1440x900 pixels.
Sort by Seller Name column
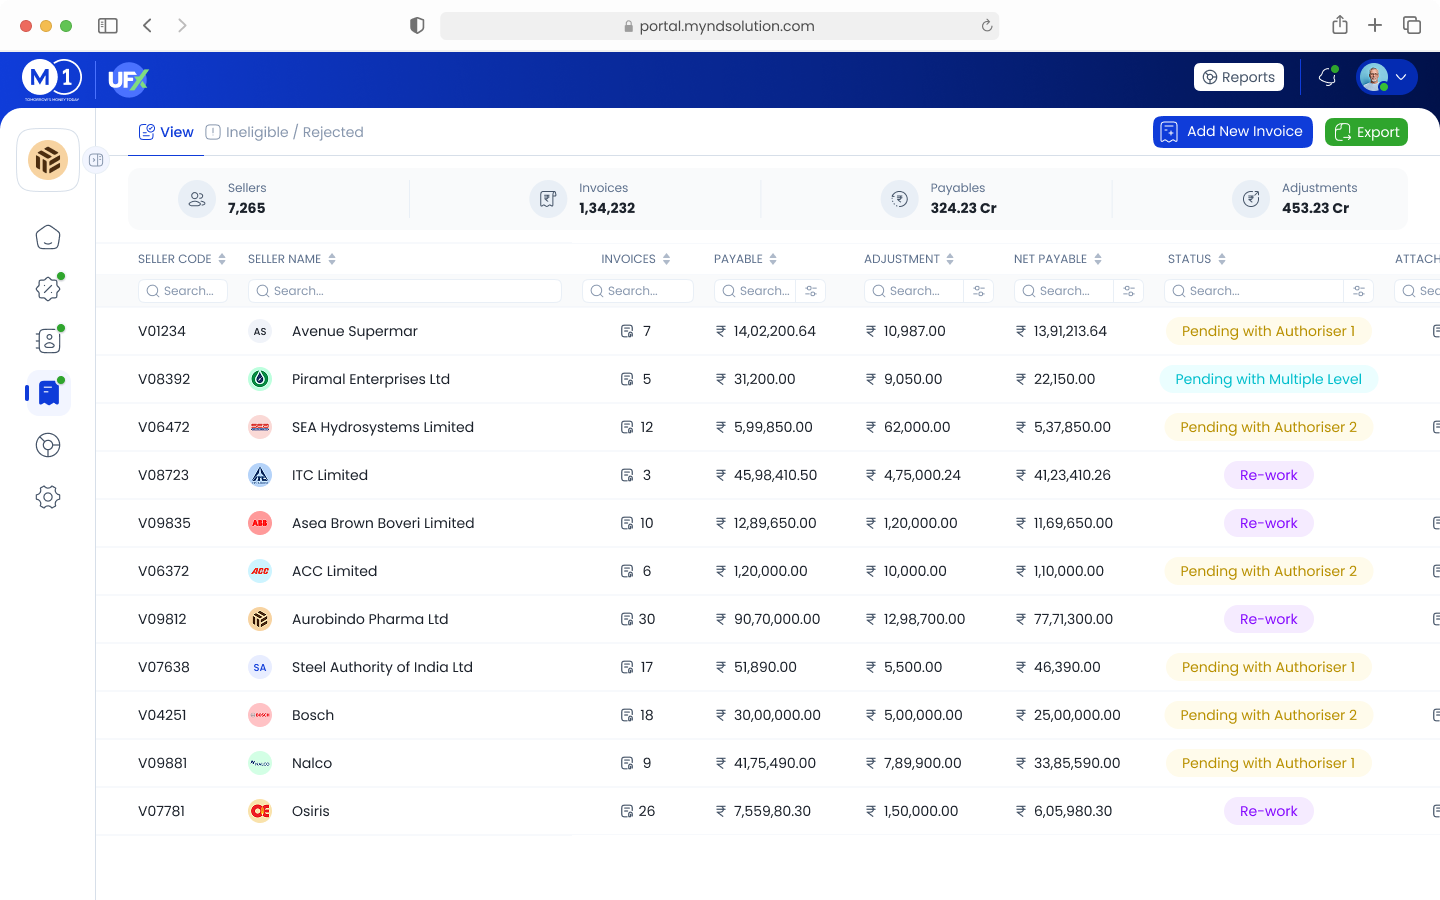(x=332, y=259)
